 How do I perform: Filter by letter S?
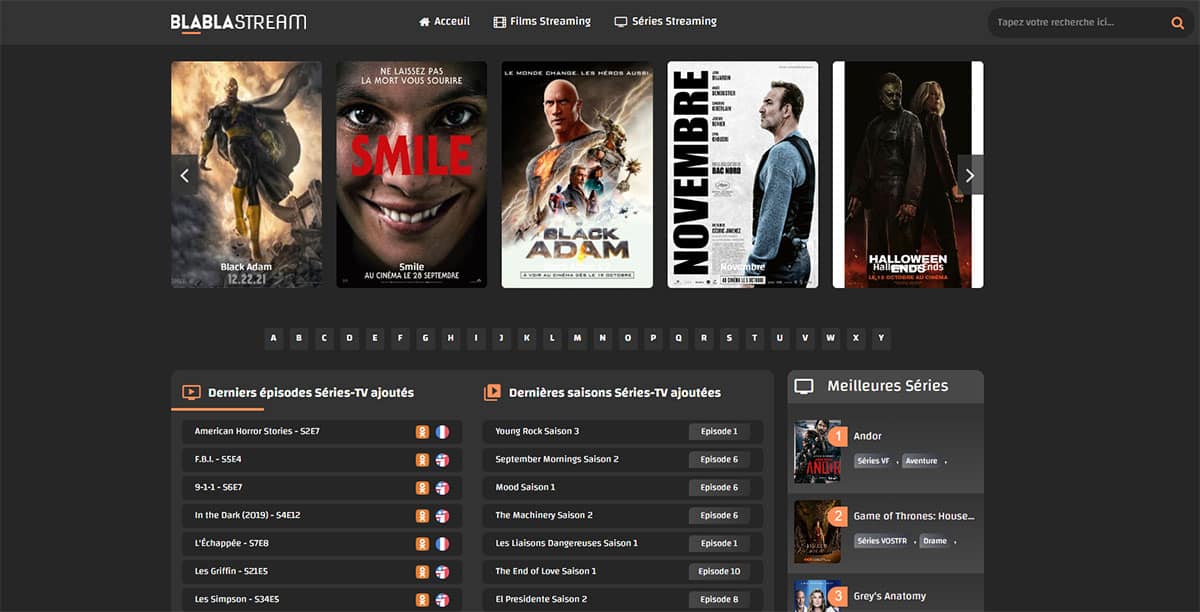coord(729,338)
